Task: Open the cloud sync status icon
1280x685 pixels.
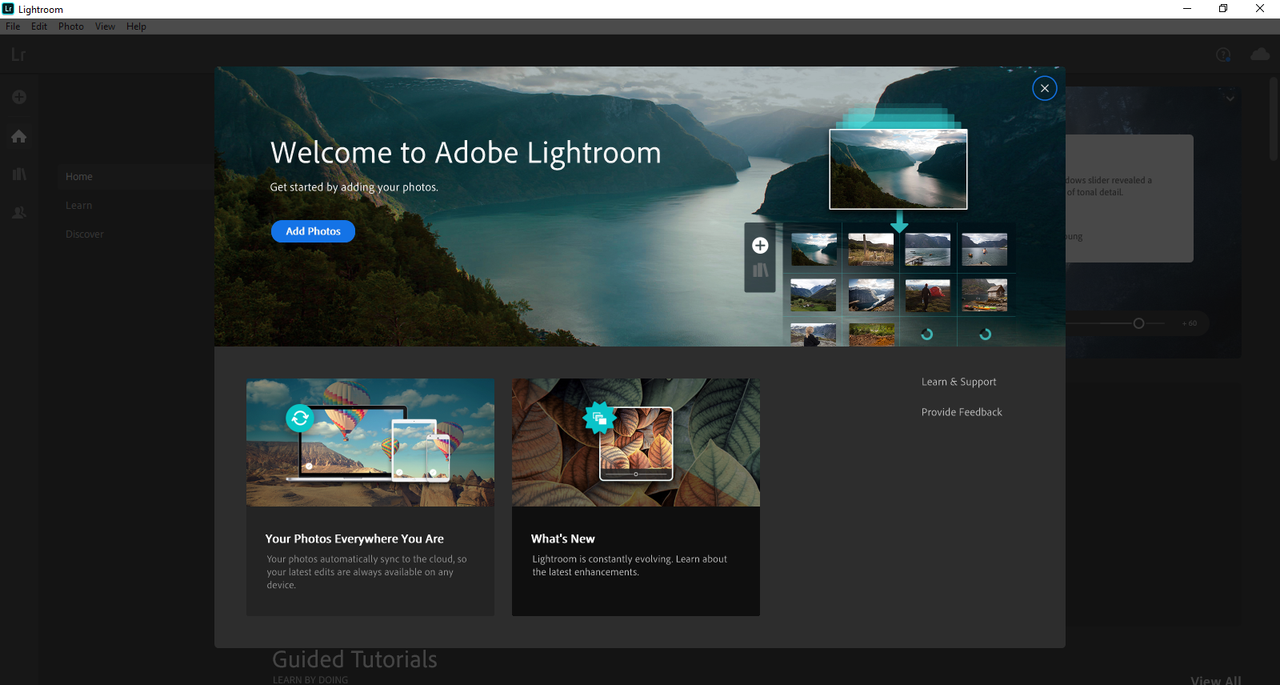Action: [x=1260, y=55]
